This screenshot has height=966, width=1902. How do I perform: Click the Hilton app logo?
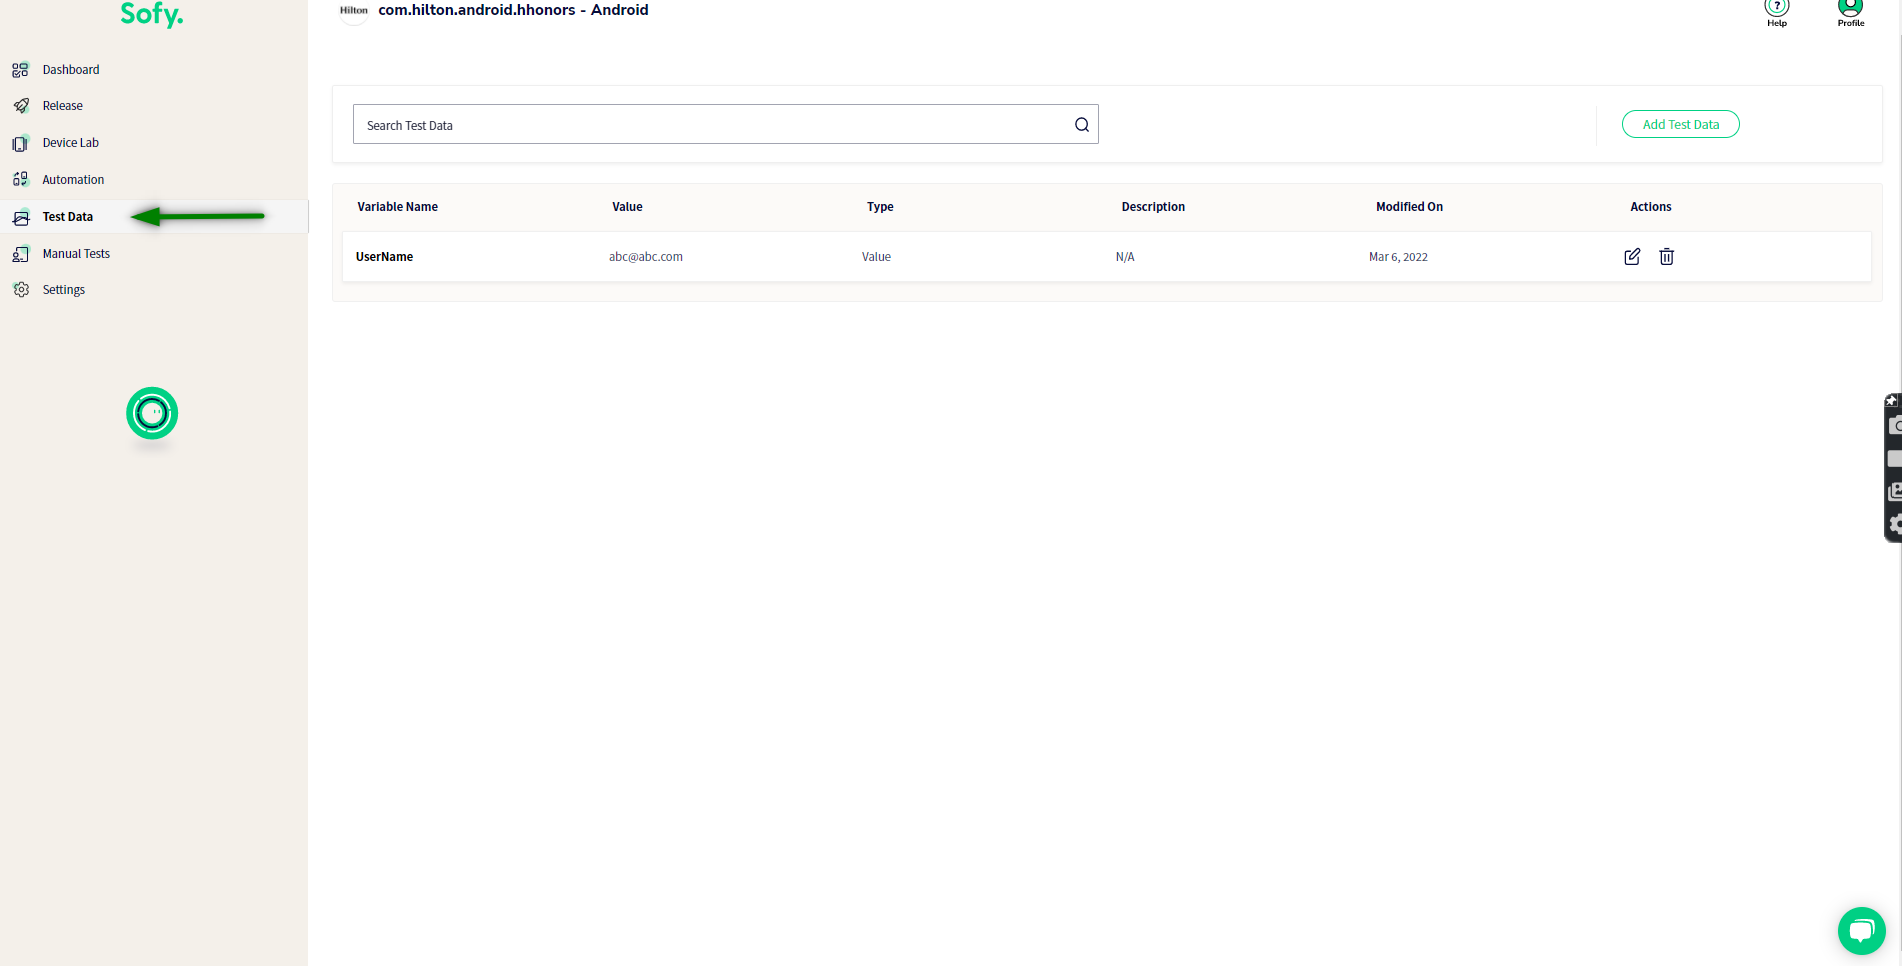[x=354, y=11]
